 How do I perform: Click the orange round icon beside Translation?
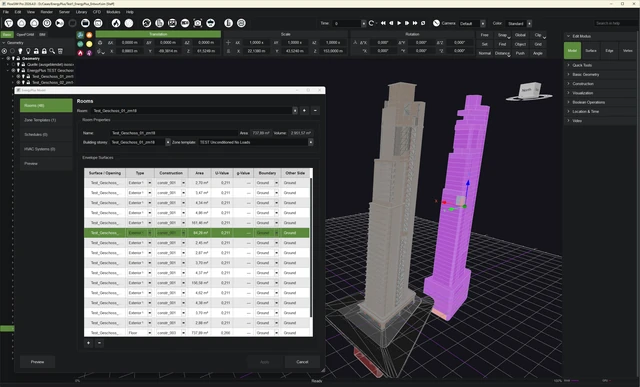point(89,35)
